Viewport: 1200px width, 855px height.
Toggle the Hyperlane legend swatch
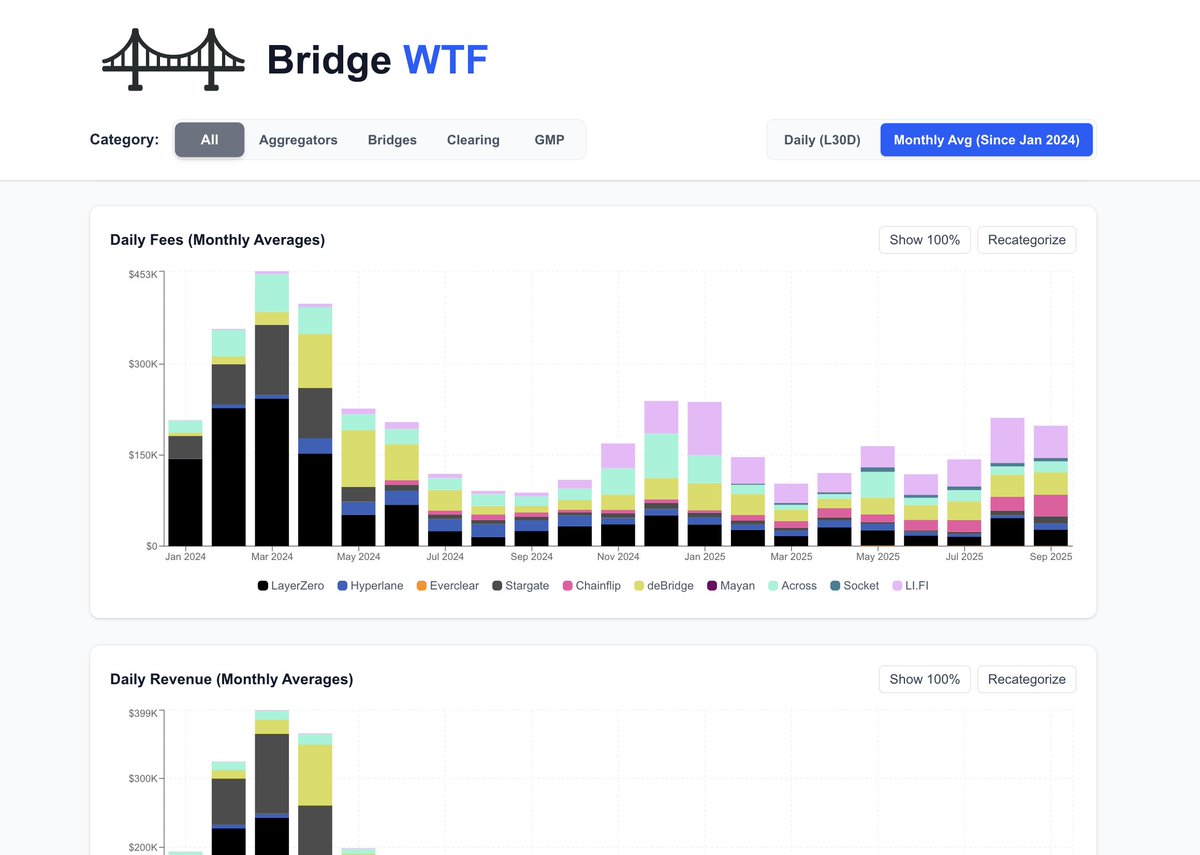pyautogui.click(x=342, y=586)
